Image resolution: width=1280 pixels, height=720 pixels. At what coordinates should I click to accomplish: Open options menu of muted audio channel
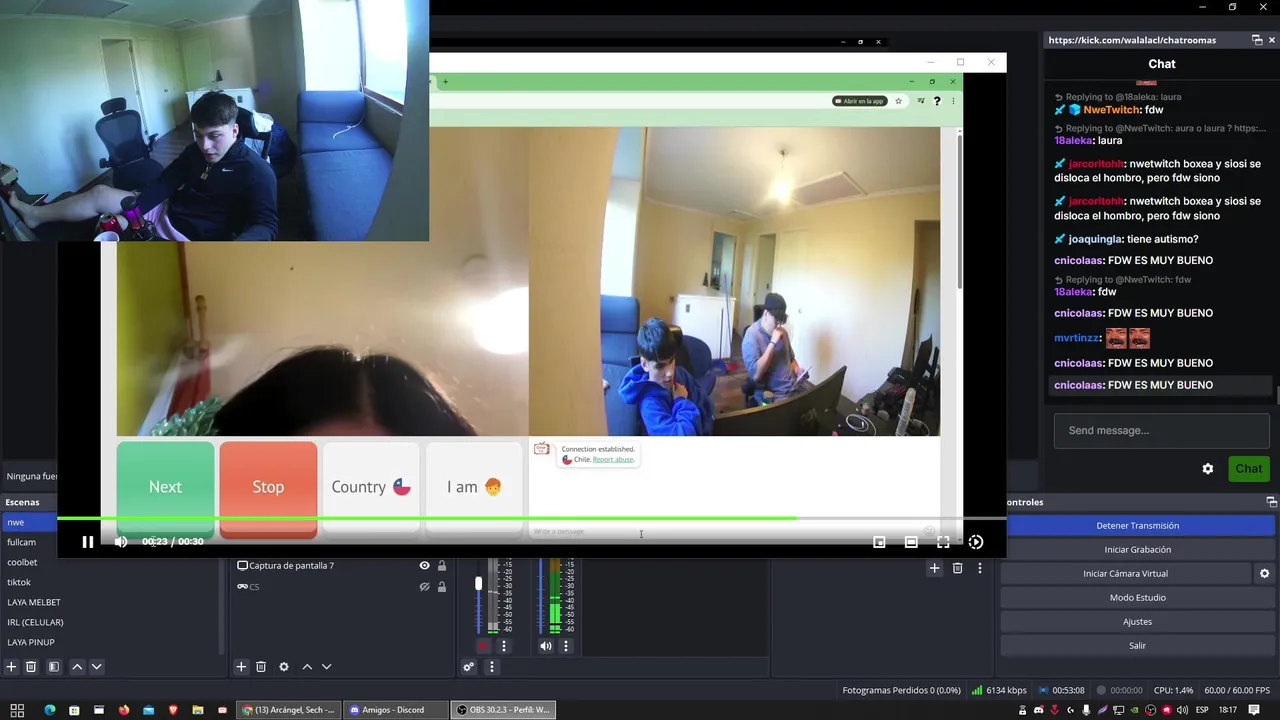(x=504, y=646)
